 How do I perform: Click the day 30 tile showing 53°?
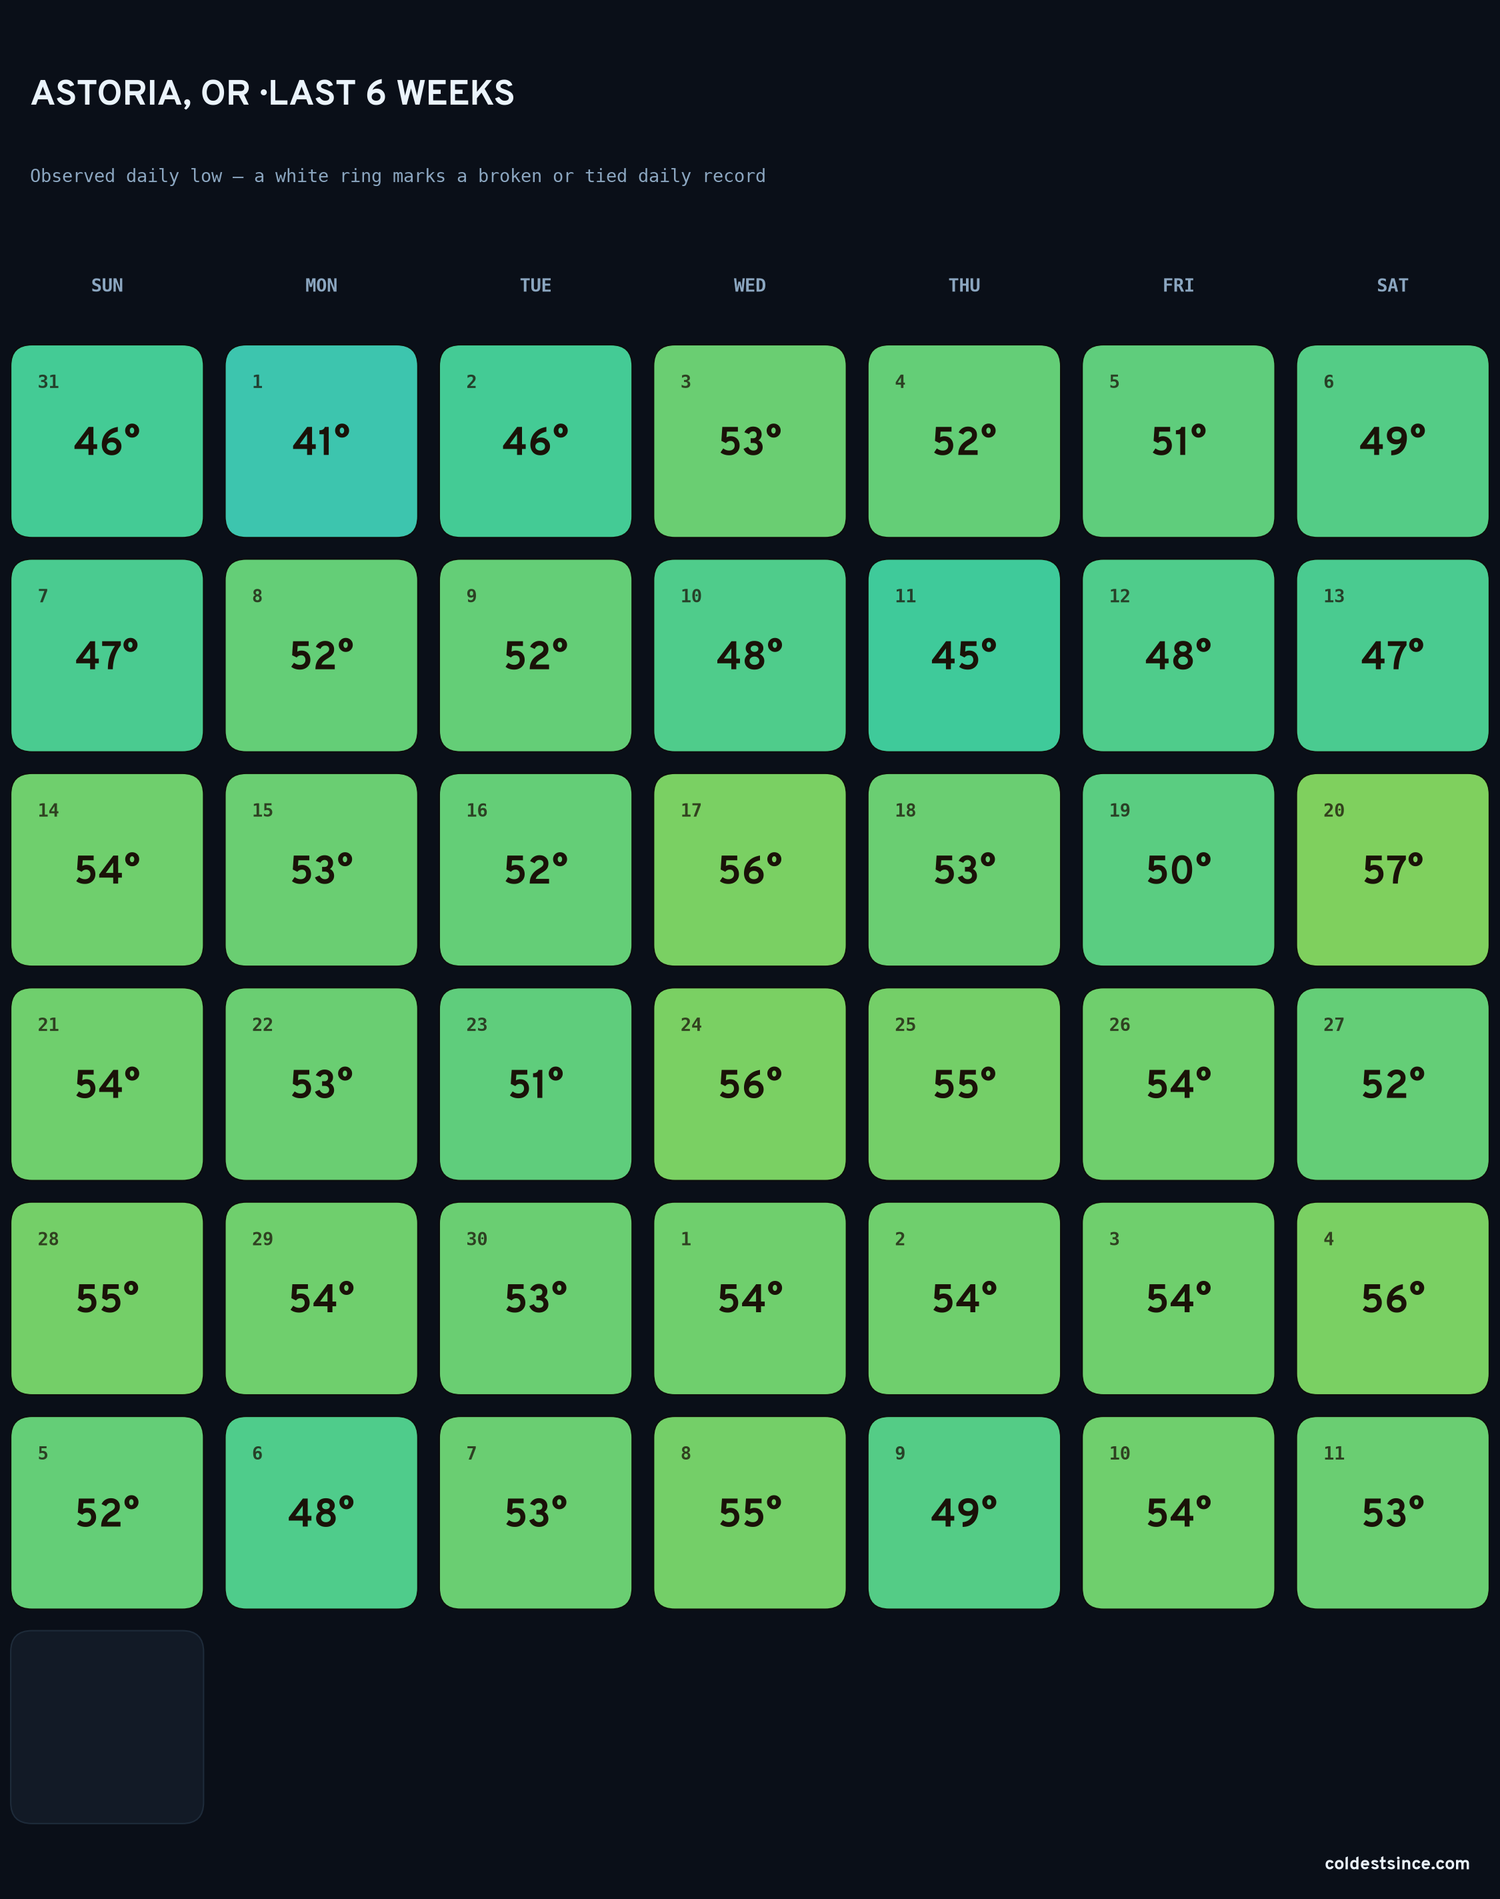pyautogui.click(x=535, y=1298)
